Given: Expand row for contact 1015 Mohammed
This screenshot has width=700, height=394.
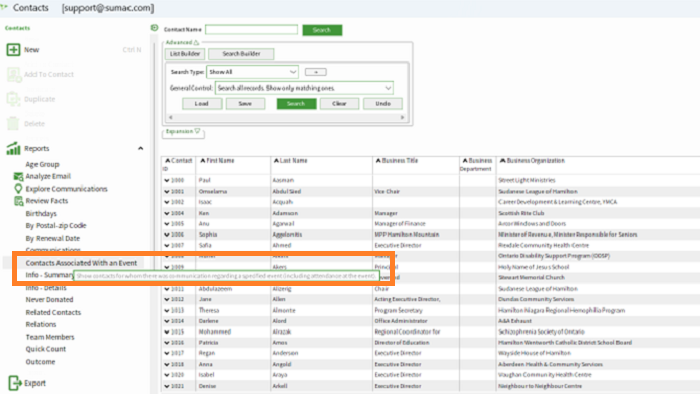Looking at the screenshot, I should click(x=167, y=332).
